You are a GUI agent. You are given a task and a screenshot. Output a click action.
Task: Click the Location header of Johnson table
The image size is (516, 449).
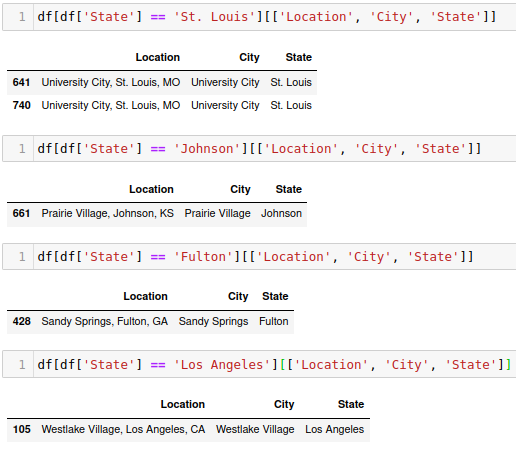click(151, 189)
